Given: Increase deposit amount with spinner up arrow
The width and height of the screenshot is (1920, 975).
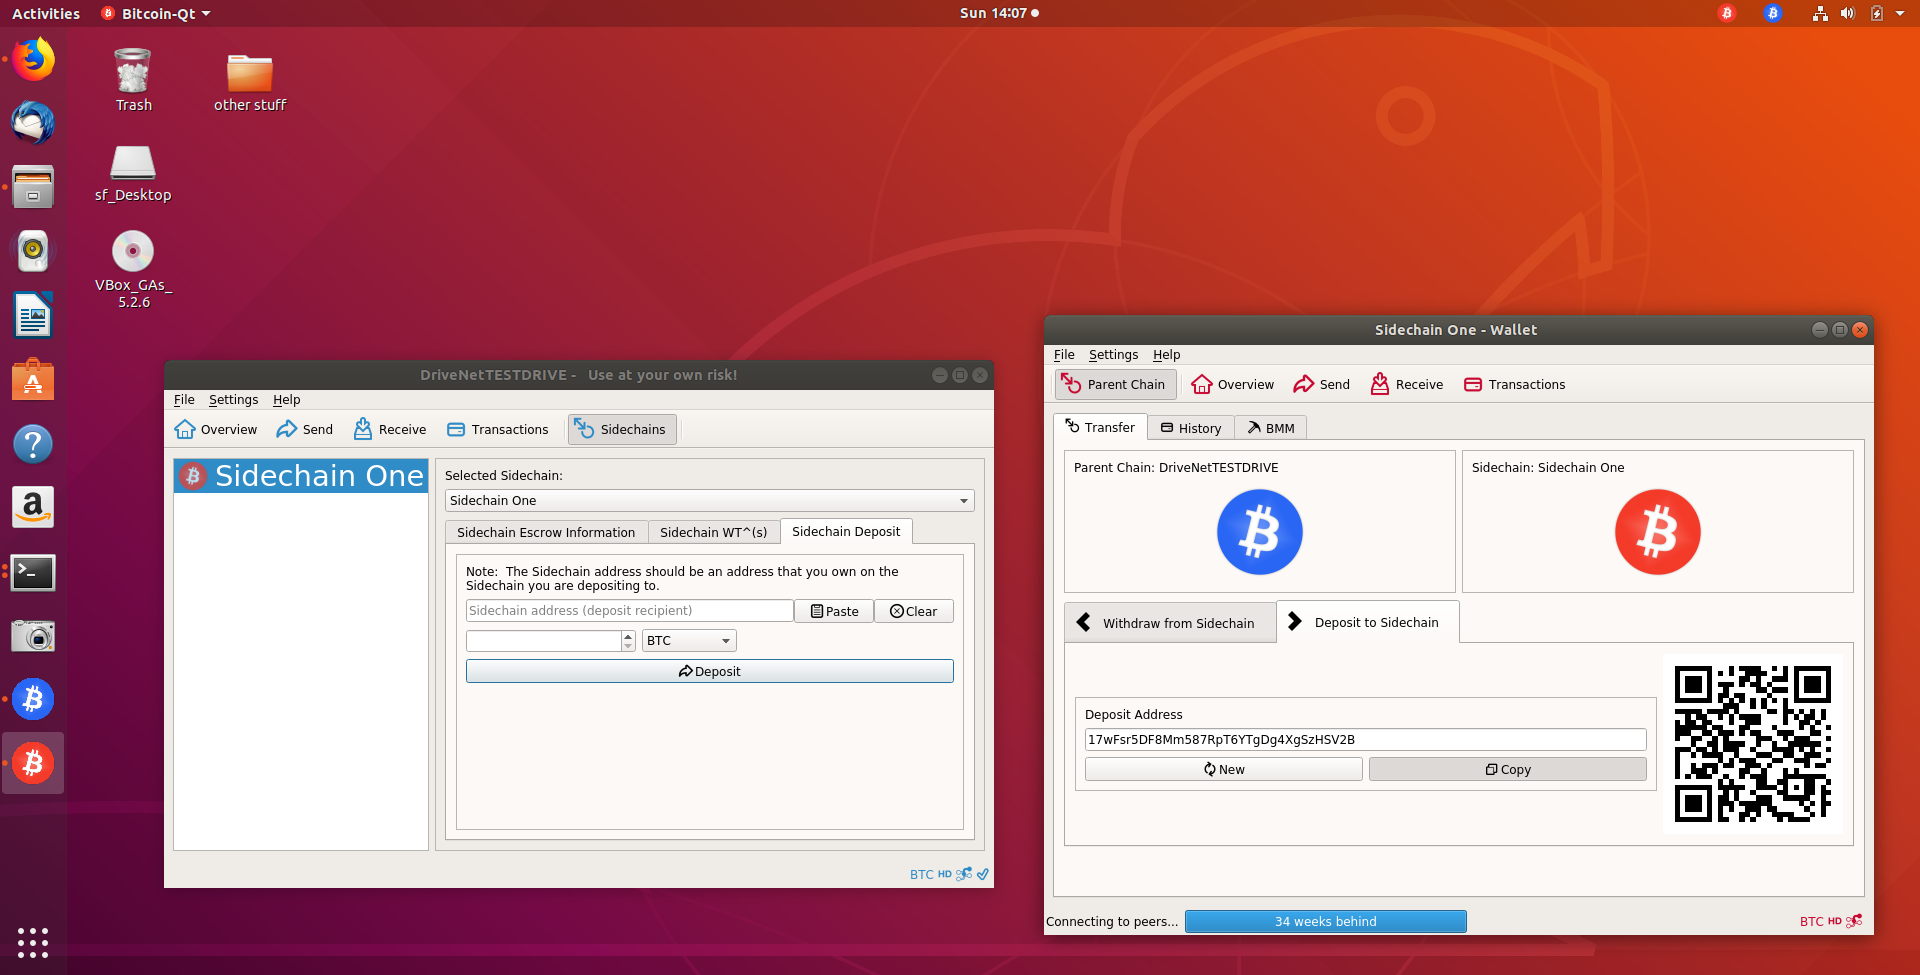Looking at the screenshot, I should (x=628, y=635).
